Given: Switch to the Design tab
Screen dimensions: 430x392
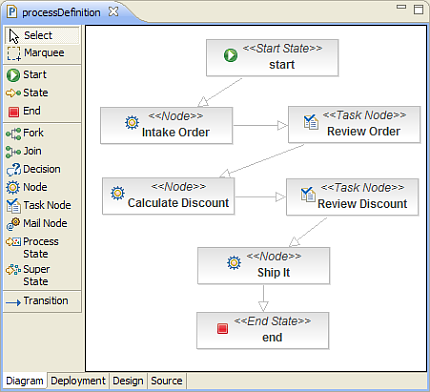Looking at the screenshot, I should click(128, 381).
